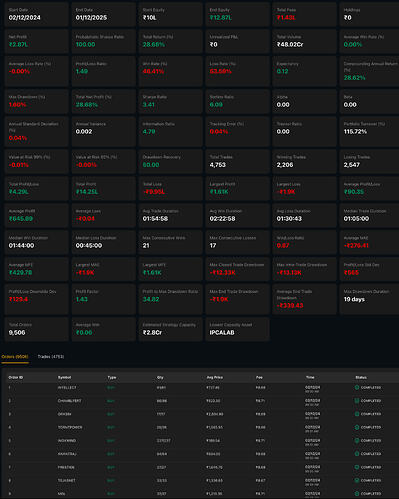This screenshot has width=399, height=499.
Task: Click the Fee column header
Action: click(x=259, y=377)
